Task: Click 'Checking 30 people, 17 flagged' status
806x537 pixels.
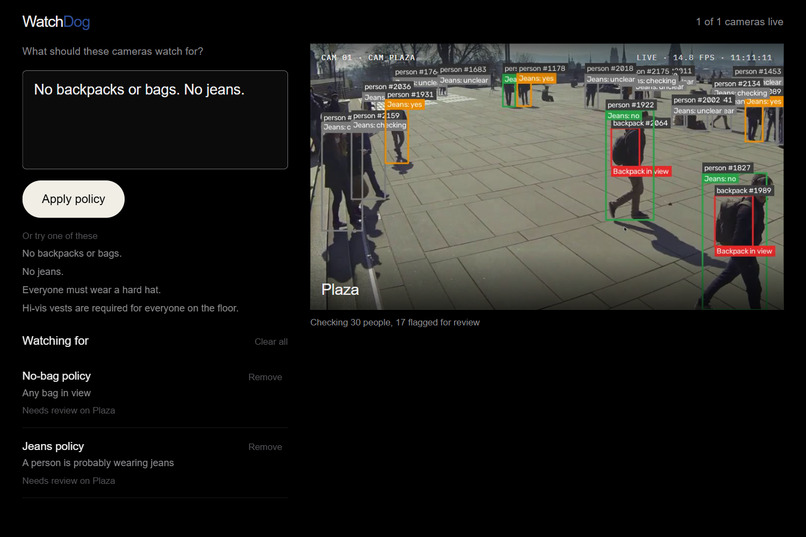Action: point(395,323)
